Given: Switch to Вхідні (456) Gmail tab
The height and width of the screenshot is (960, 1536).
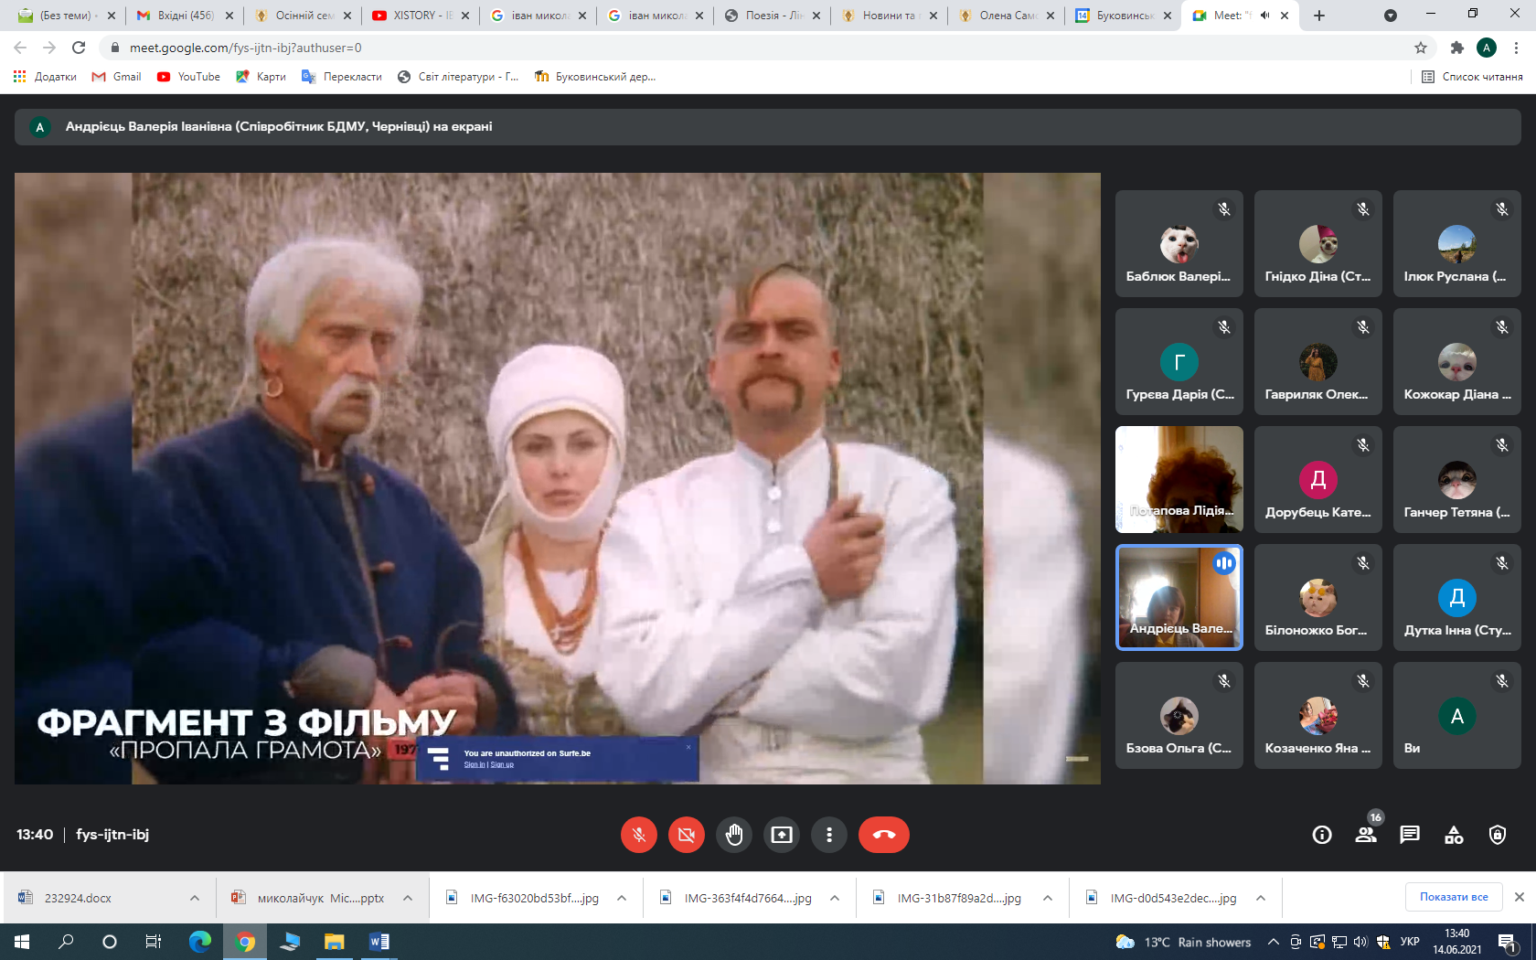Looking at the screenshot, I should tap(186, 15).
